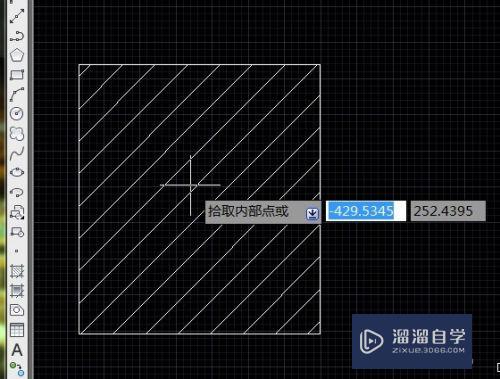Click the Make Block tool
Screen dimensions: 500x379
[17, 232]
